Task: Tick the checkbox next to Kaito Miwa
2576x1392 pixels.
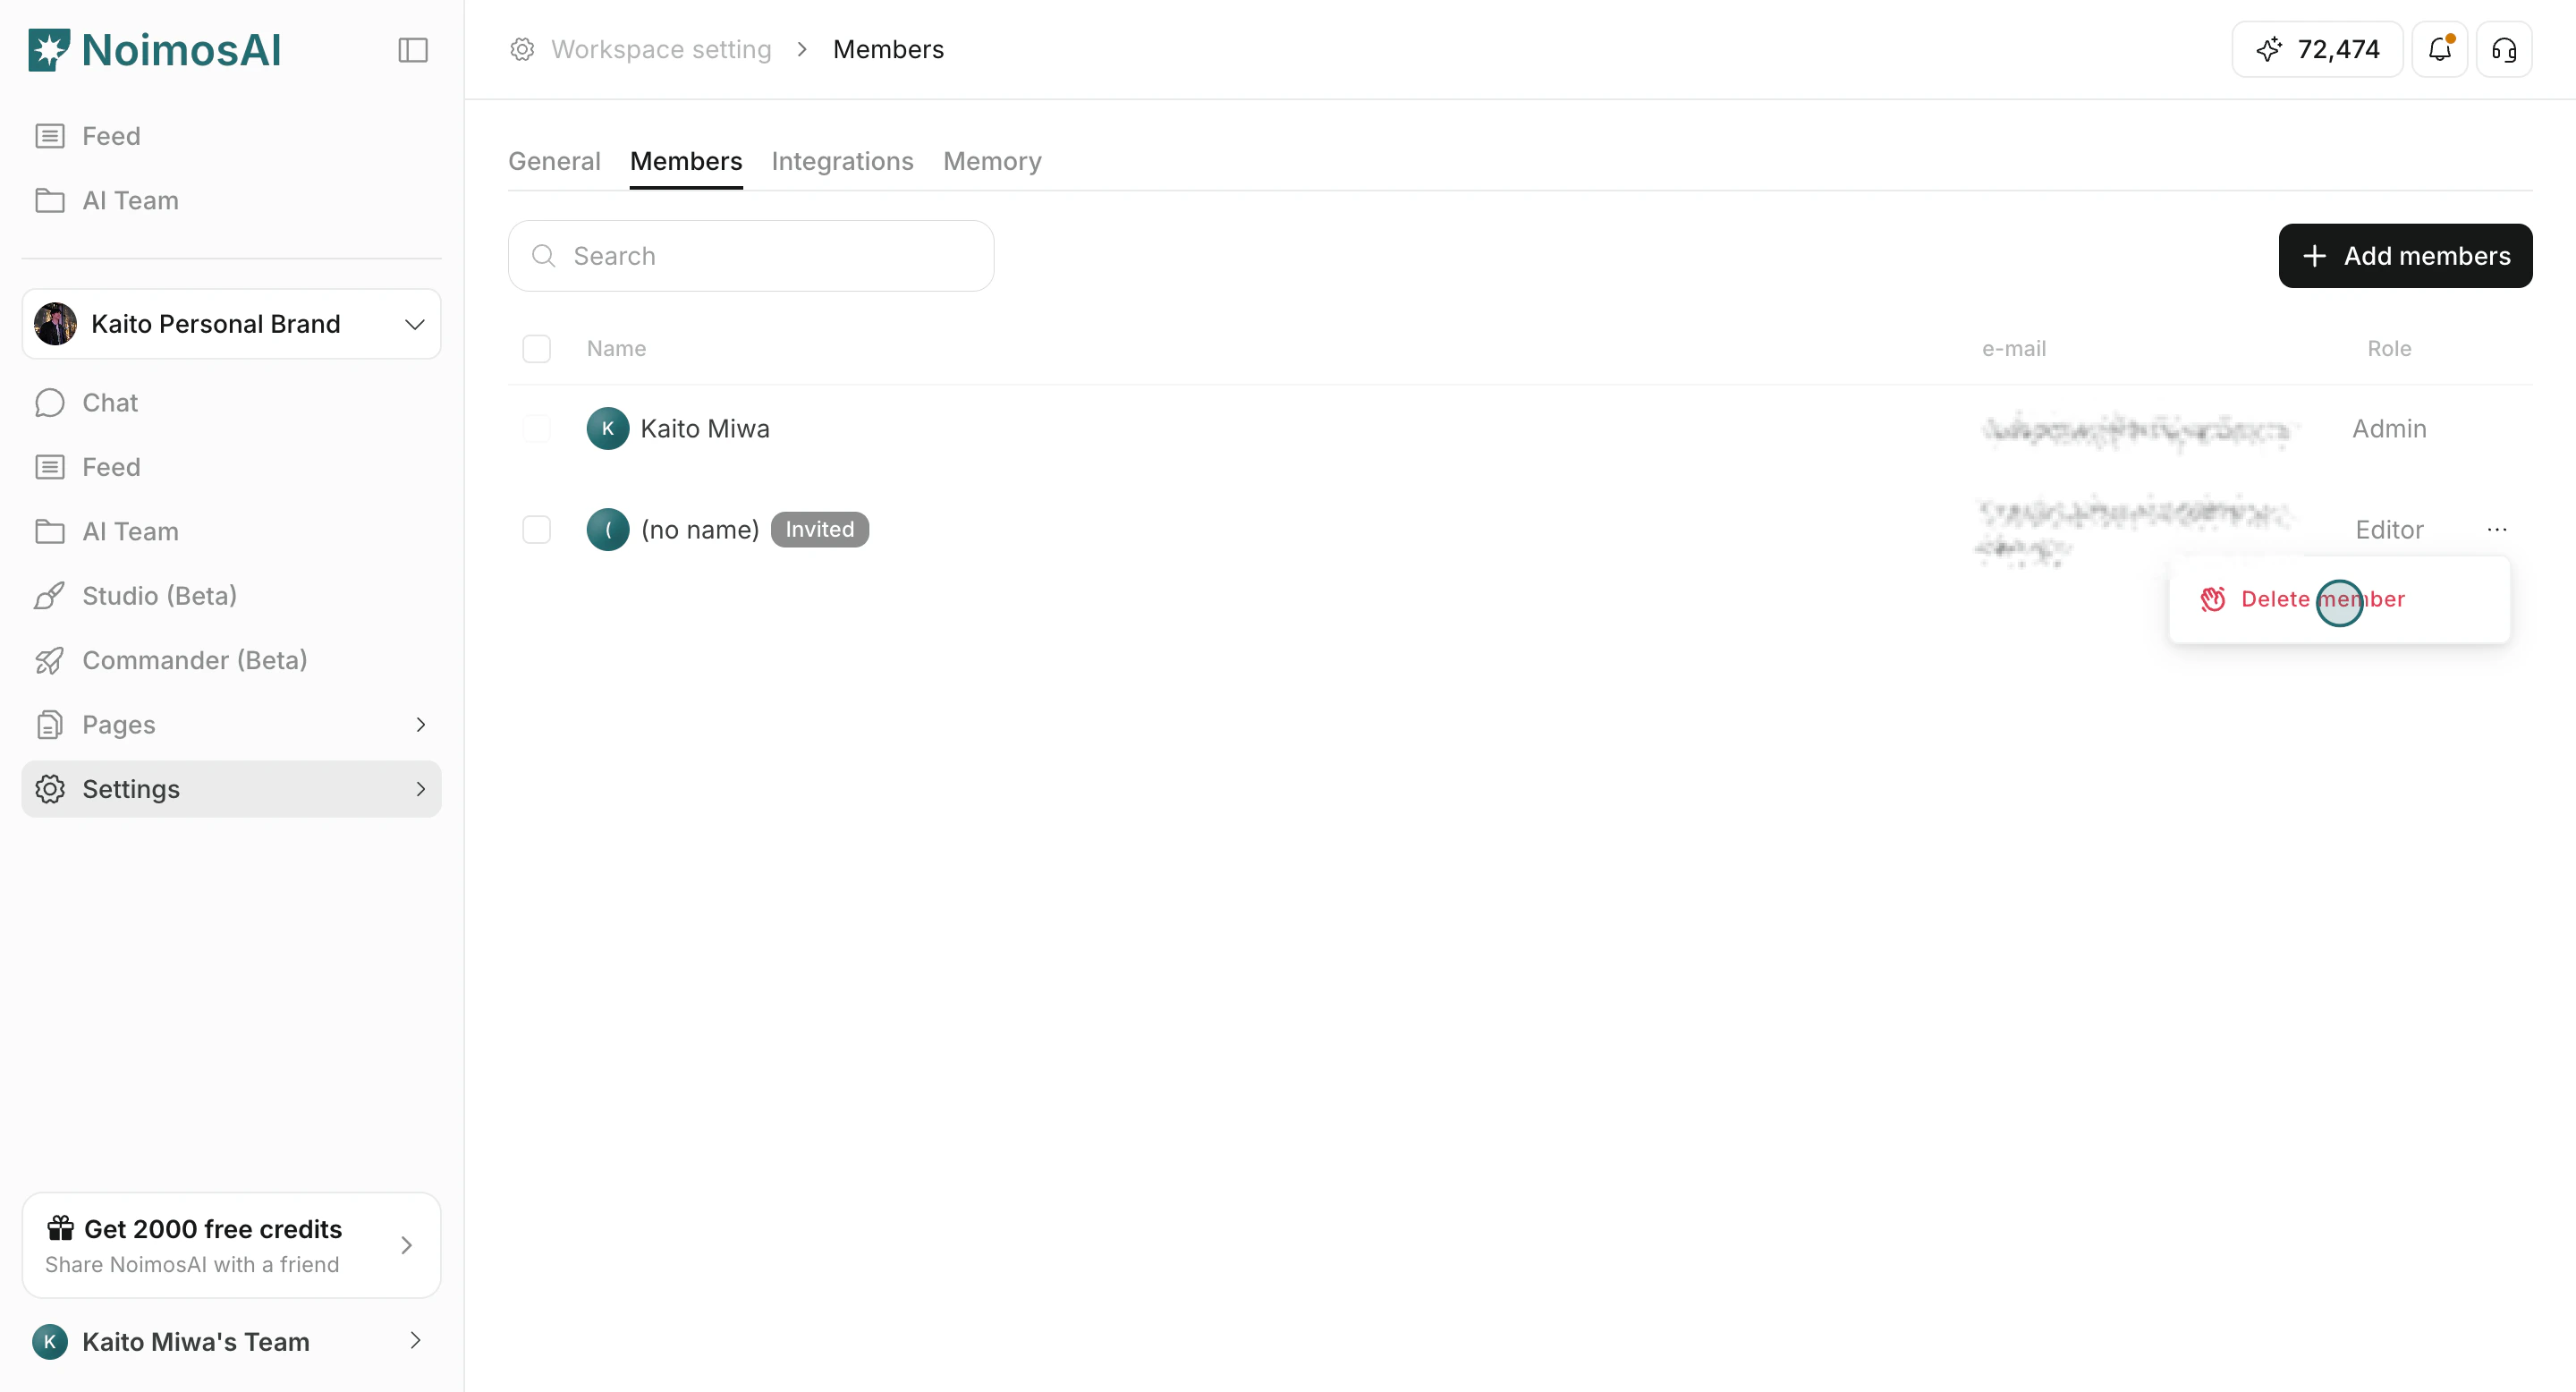Action: point(537,428)
